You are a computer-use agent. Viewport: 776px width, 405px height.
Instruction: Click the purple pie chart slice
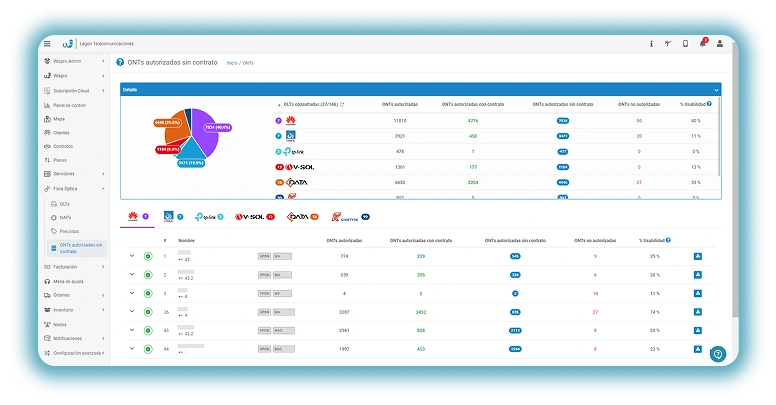(205, 131)
